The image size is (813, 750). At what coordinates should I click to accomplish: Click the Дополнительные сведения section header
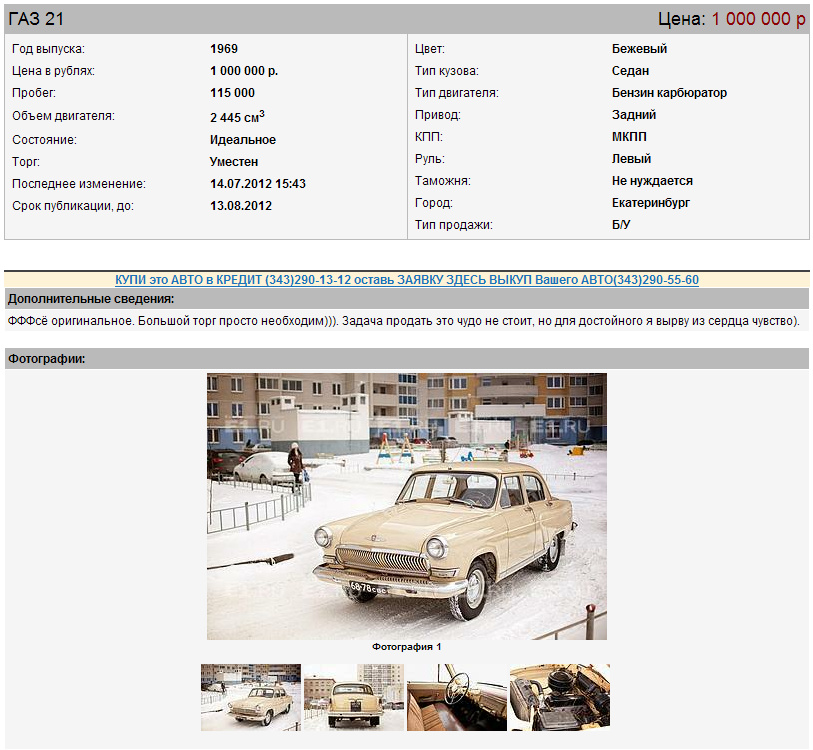point(91,299)
